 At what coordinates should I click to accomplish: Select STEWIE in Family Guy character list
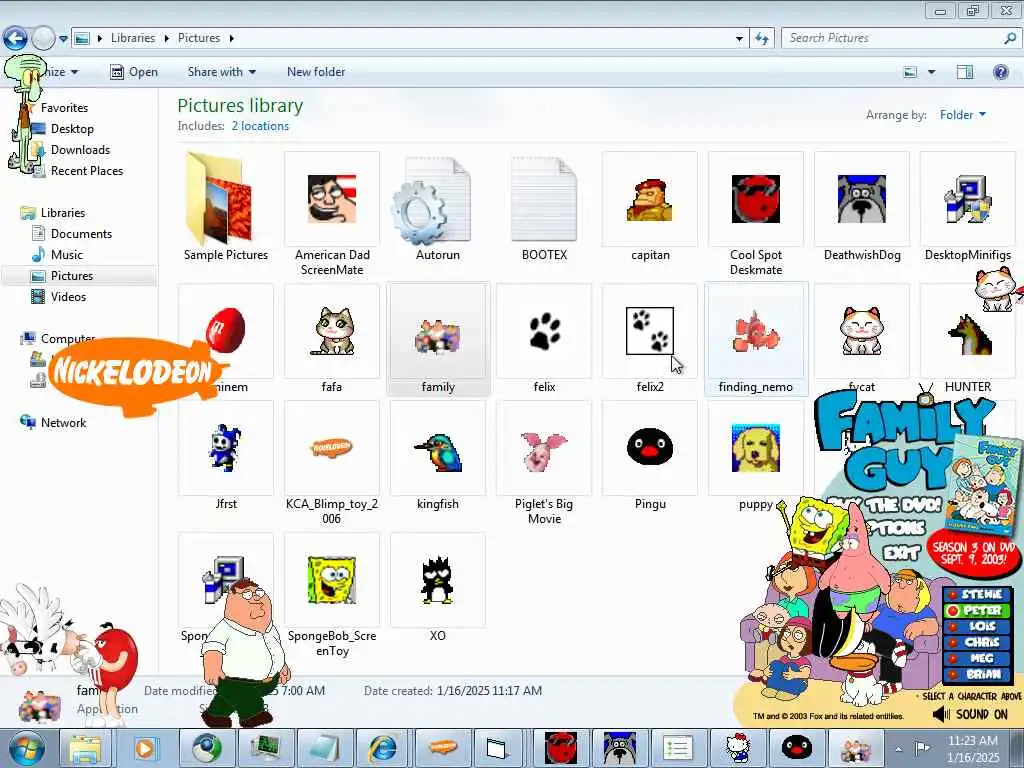pyautogui.click(x=977, y=594)
